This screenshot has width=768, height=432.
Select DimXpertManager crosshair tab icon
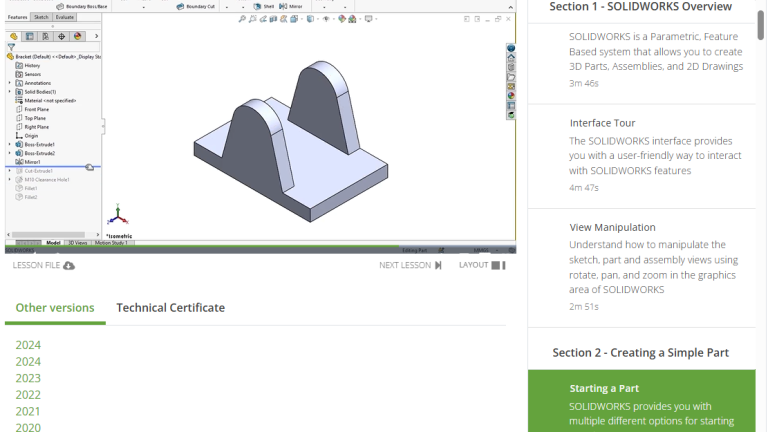(61, 36)
